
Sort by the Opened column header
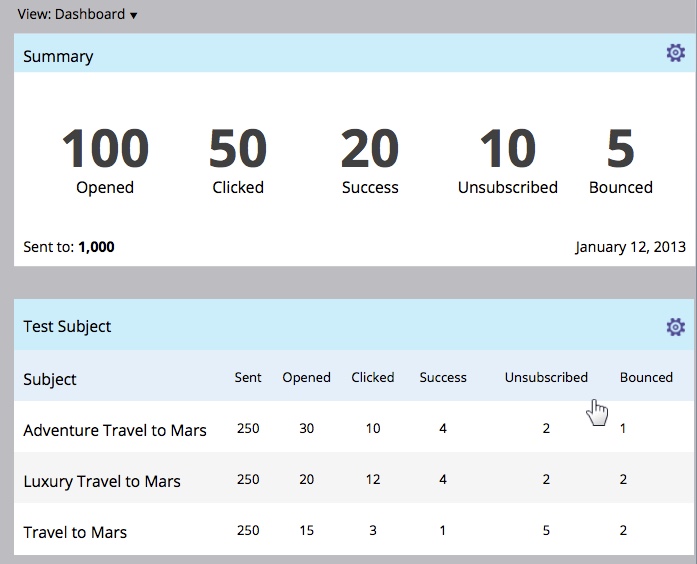[306, 377]
